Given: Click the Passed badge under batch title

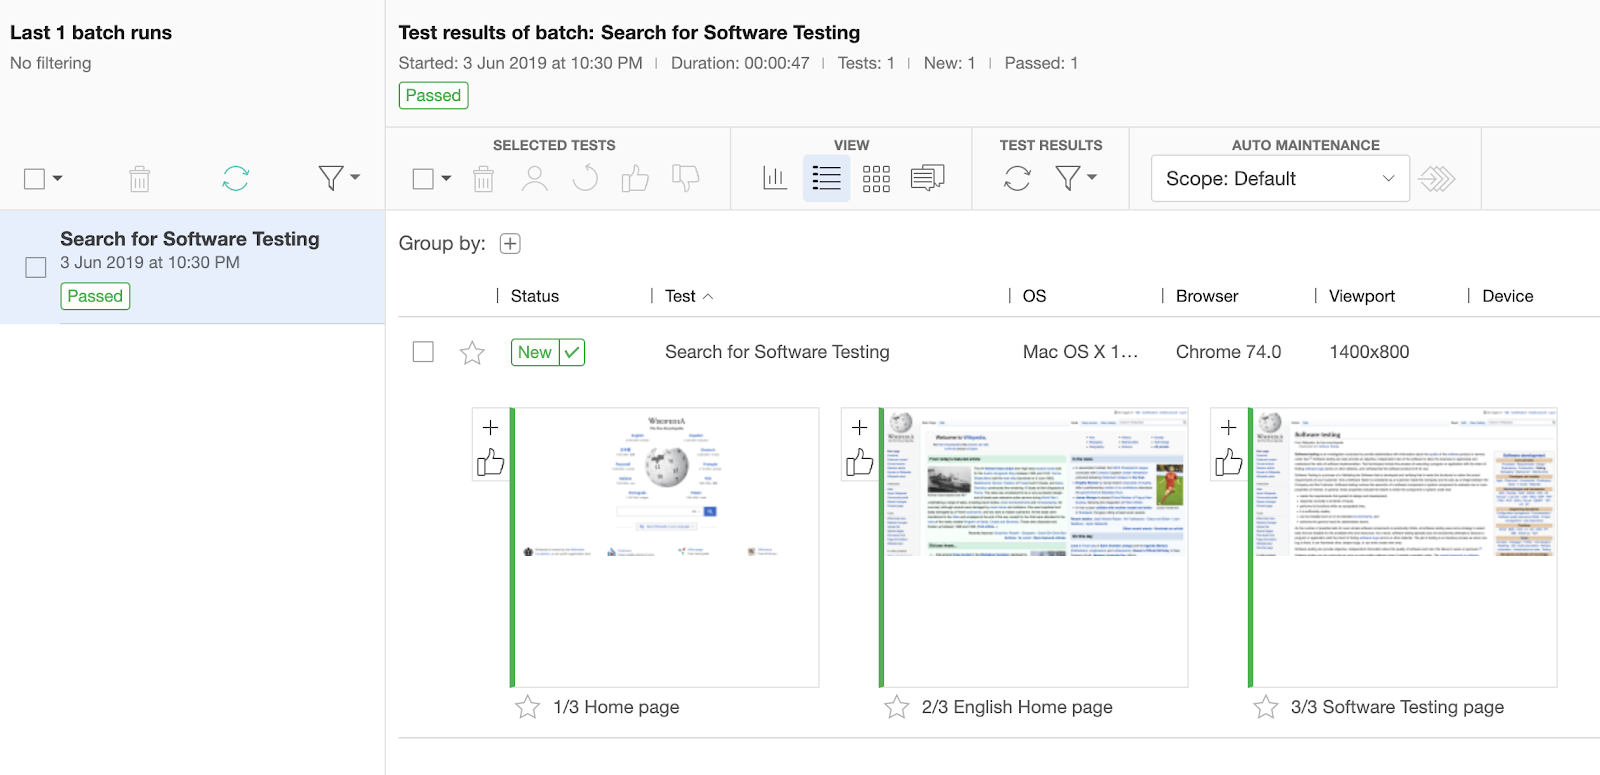Looking at the screenshot, I should pos(434,95).
